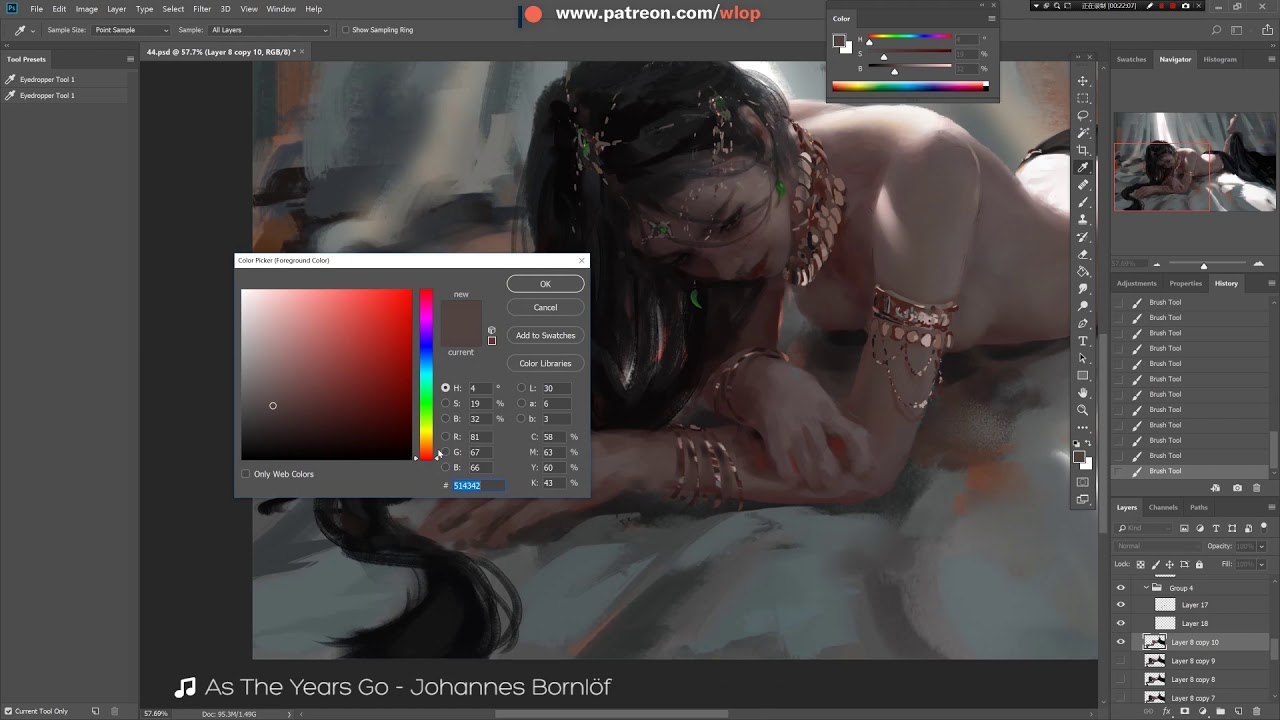This screenshot has height=720, width=1280.
Task: Open the Layers panel options menu
Action: pos(1272,507)
